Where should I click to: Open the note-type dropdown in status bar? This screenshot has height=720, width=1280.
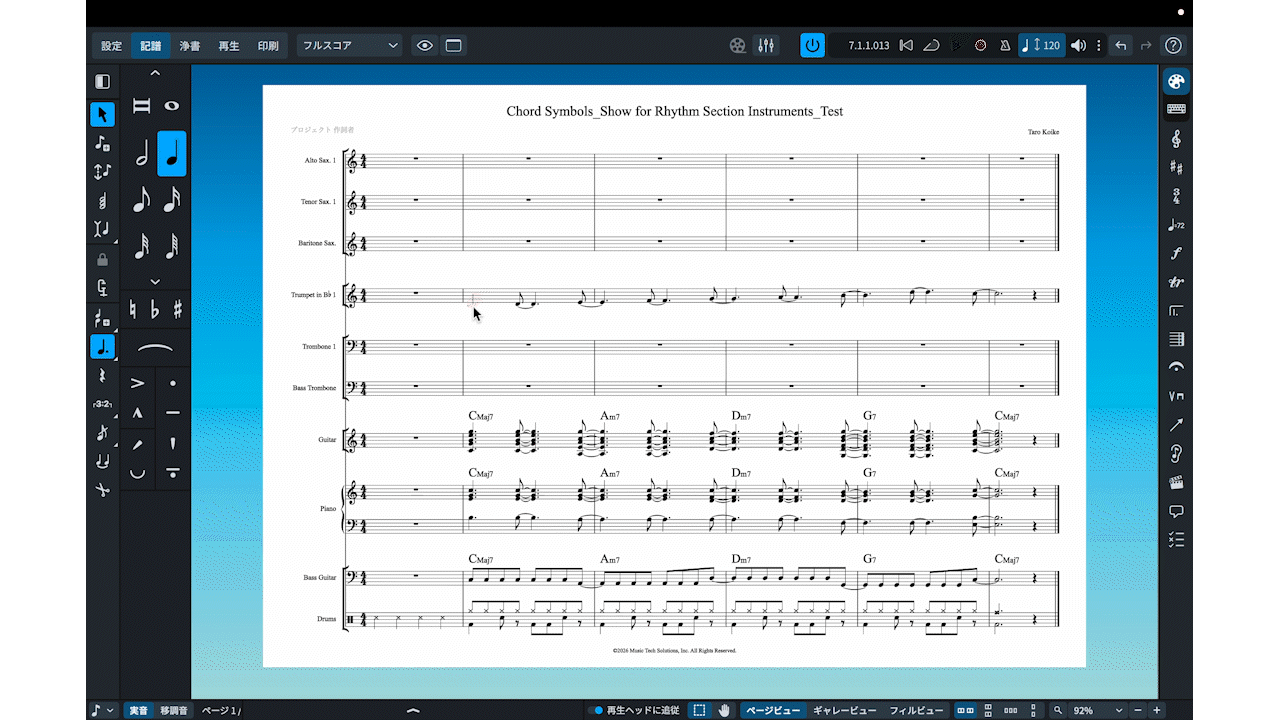coord(102,710)
